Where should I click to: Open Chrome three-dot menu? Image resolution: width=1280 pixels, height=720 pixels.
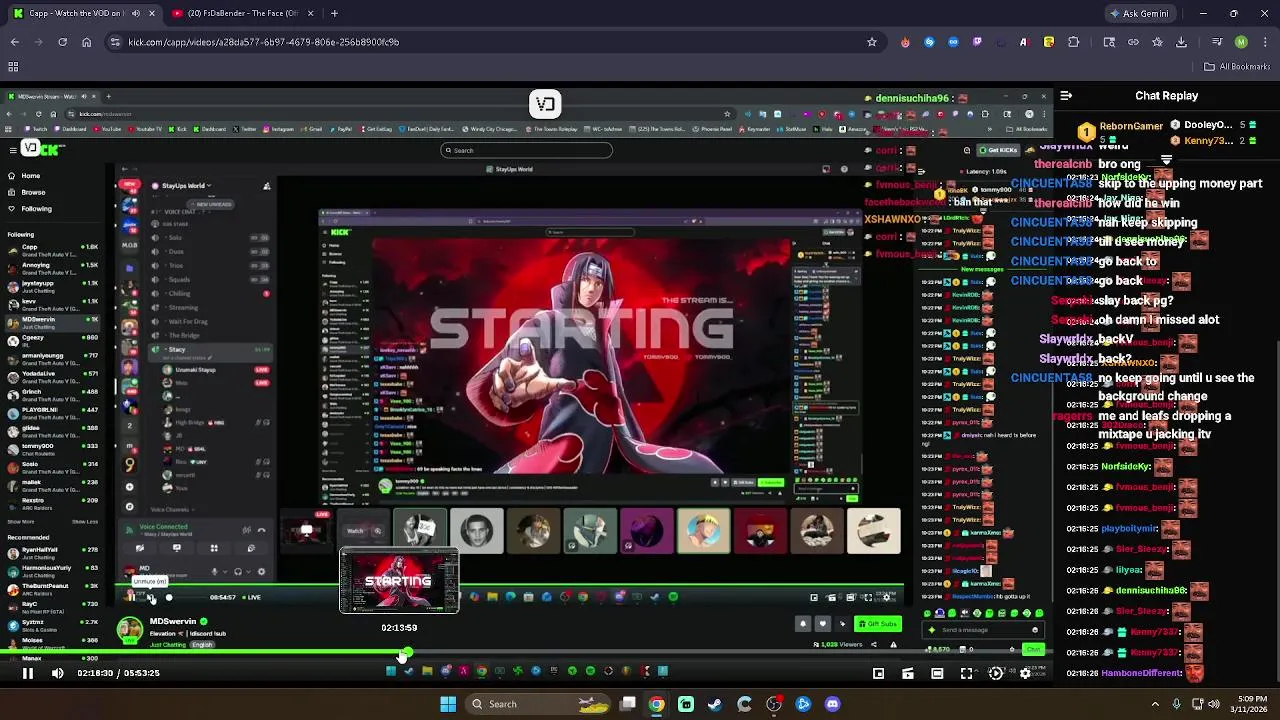tap(1265, 42)
